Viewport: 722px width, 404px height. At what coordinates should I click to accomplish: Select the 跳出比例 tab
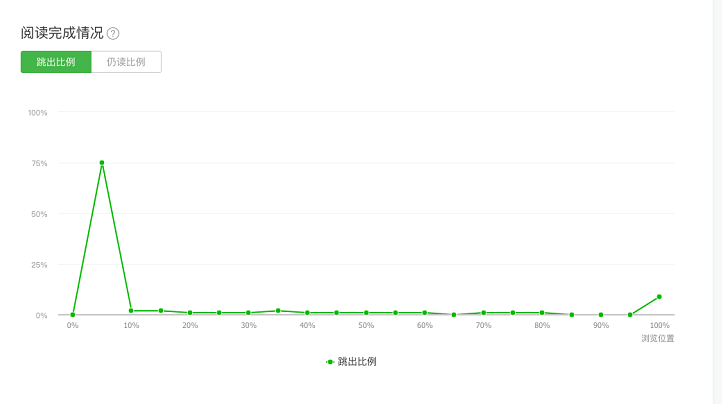56,62
